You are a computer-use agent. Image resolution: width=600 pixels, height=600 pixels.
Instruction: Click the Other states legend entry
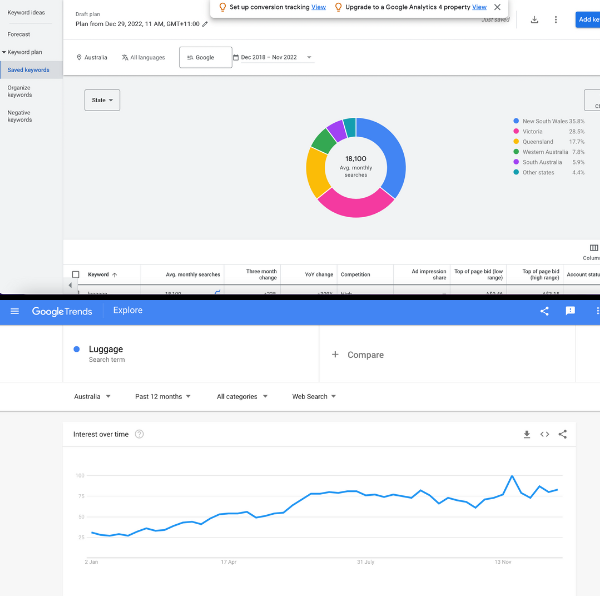(x=549, y=173)
